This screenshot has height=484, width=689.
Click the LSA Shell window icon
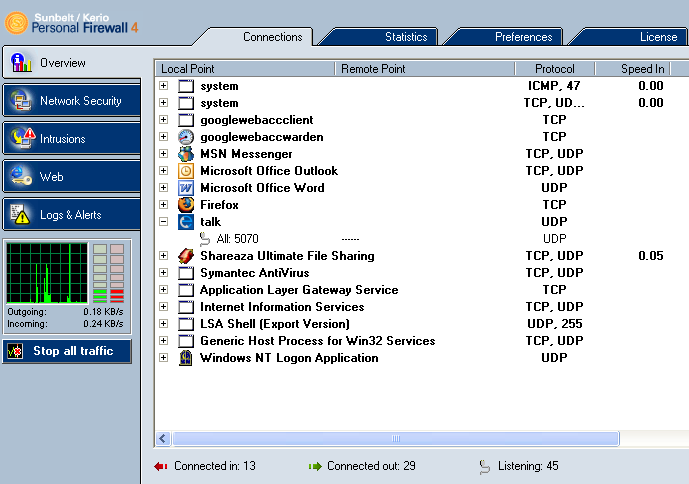pyautogui.click(x=186, y=324)
